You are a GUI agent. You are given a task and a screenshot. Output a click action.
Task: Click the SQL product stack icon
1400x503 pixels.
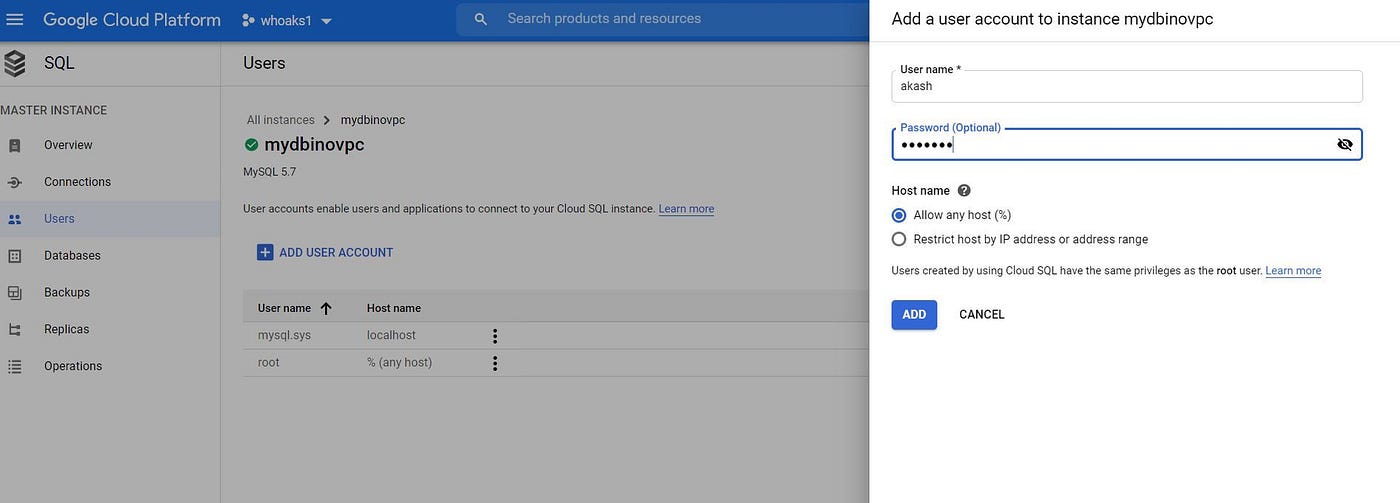(x=14, y=63)
